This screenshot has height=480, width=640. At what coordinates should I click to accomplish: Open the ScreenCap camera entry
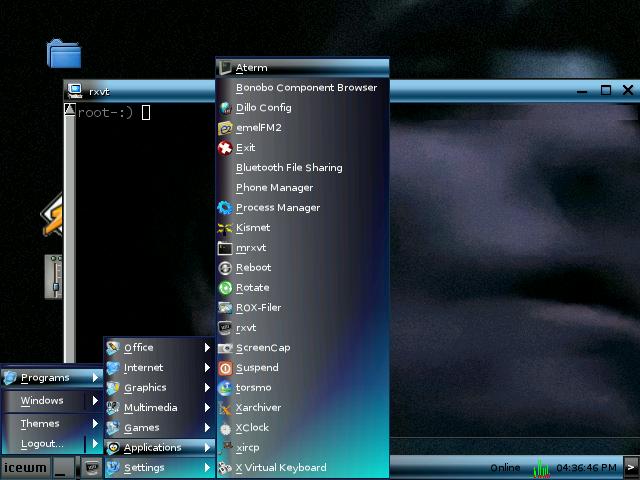(x=225, y=348)
